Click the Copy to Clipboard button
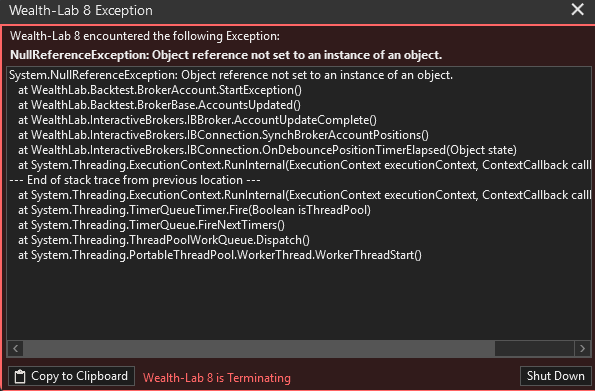 71,376
